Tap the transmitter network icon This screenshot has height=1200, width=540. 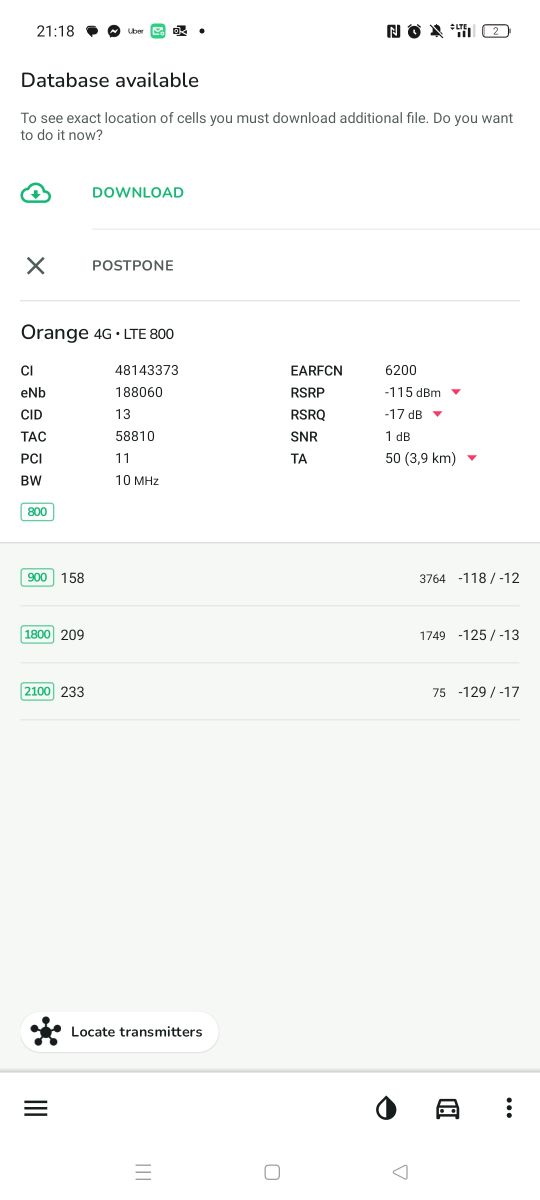point(46,1032)
